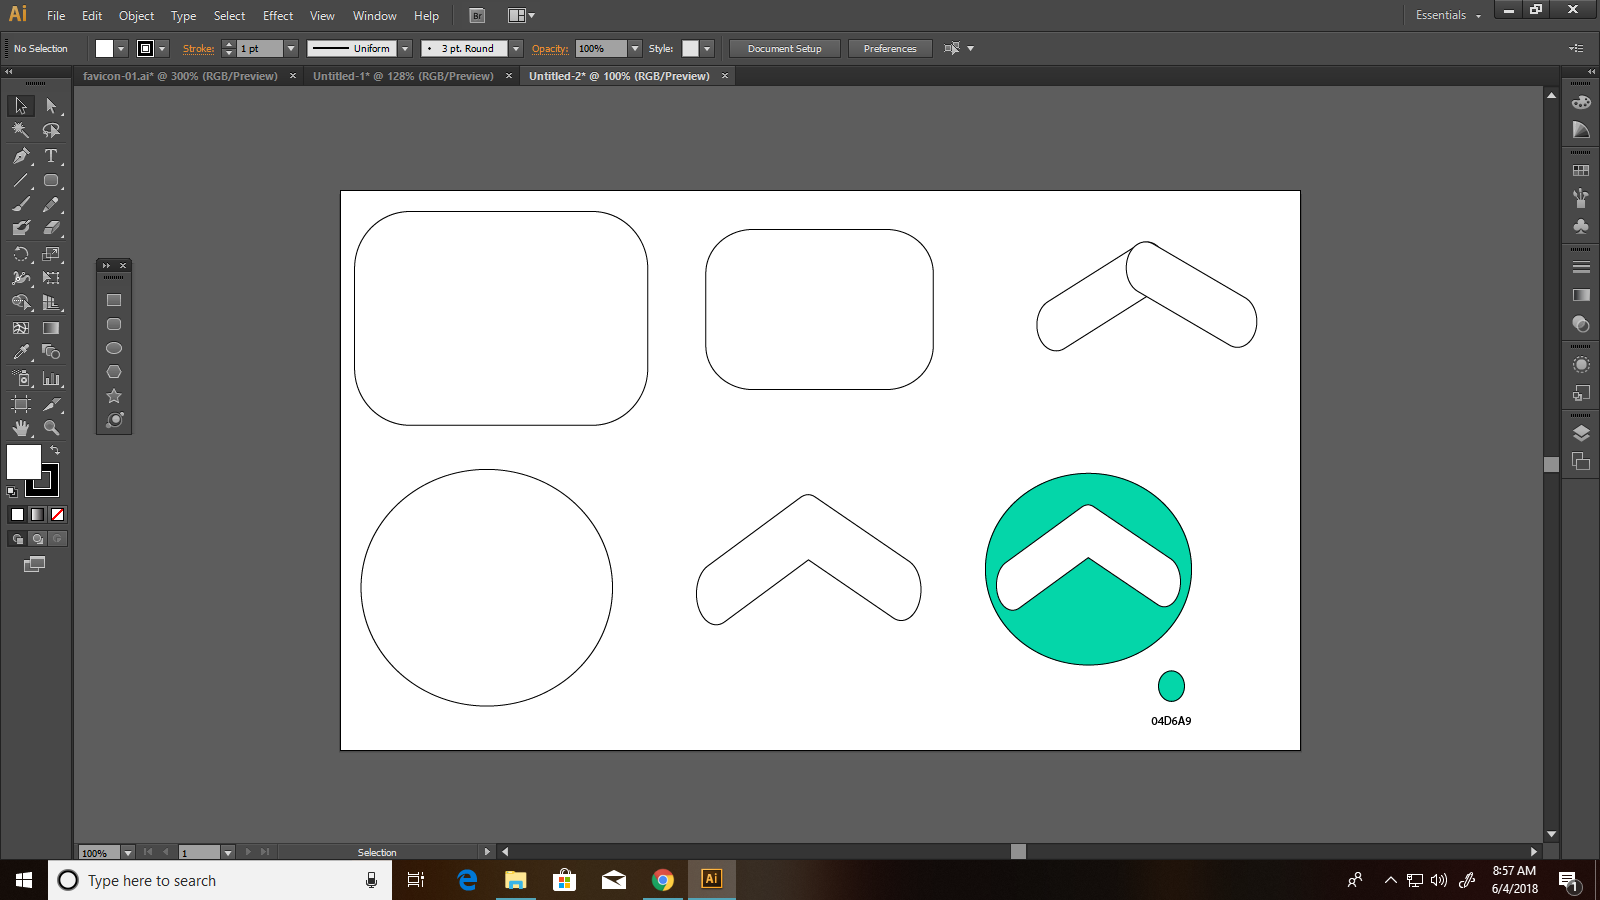Screen dimensions: 1600x900
Task: Click the Document Setup button
Action: (x=784, y=48)
